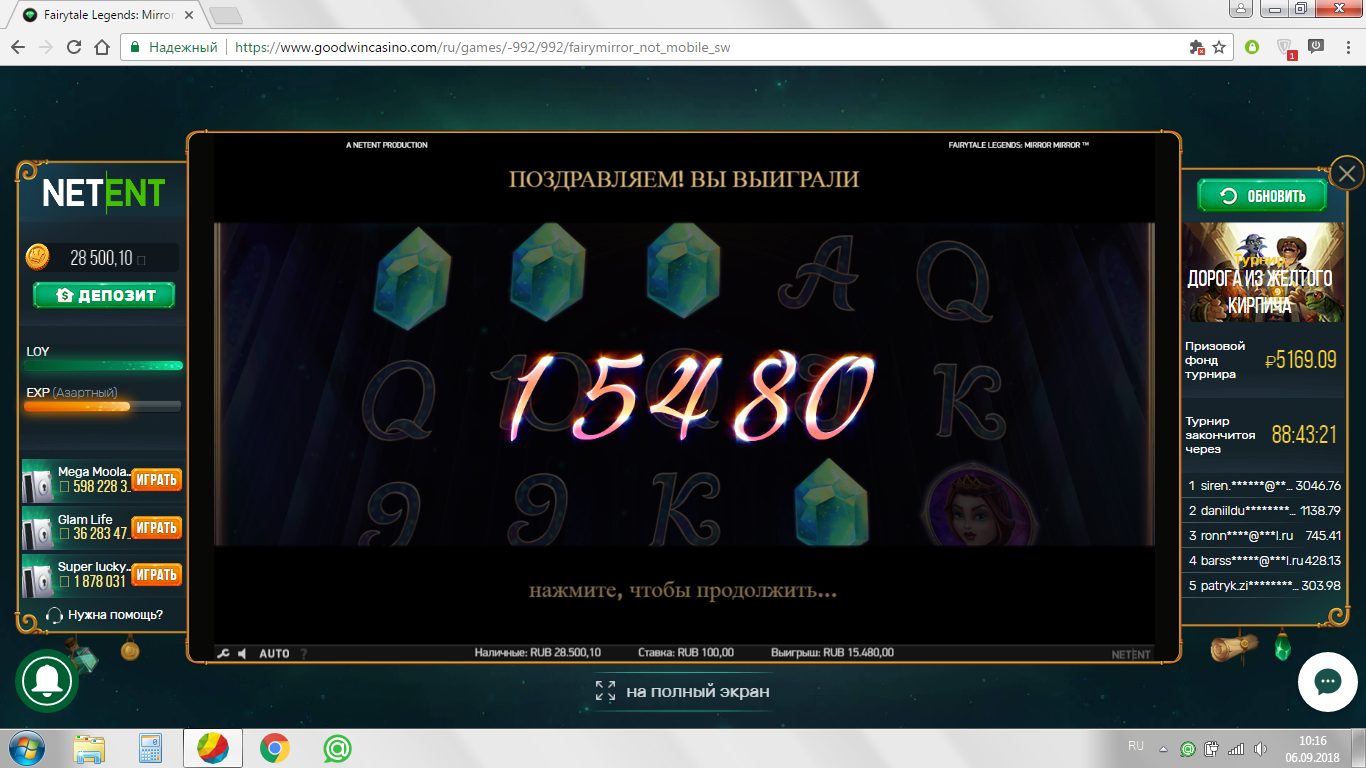The height and width of the screenshot is (768, 1366).
Task: Click the LOY loyalty progress bar
Action: coord(103,366)
